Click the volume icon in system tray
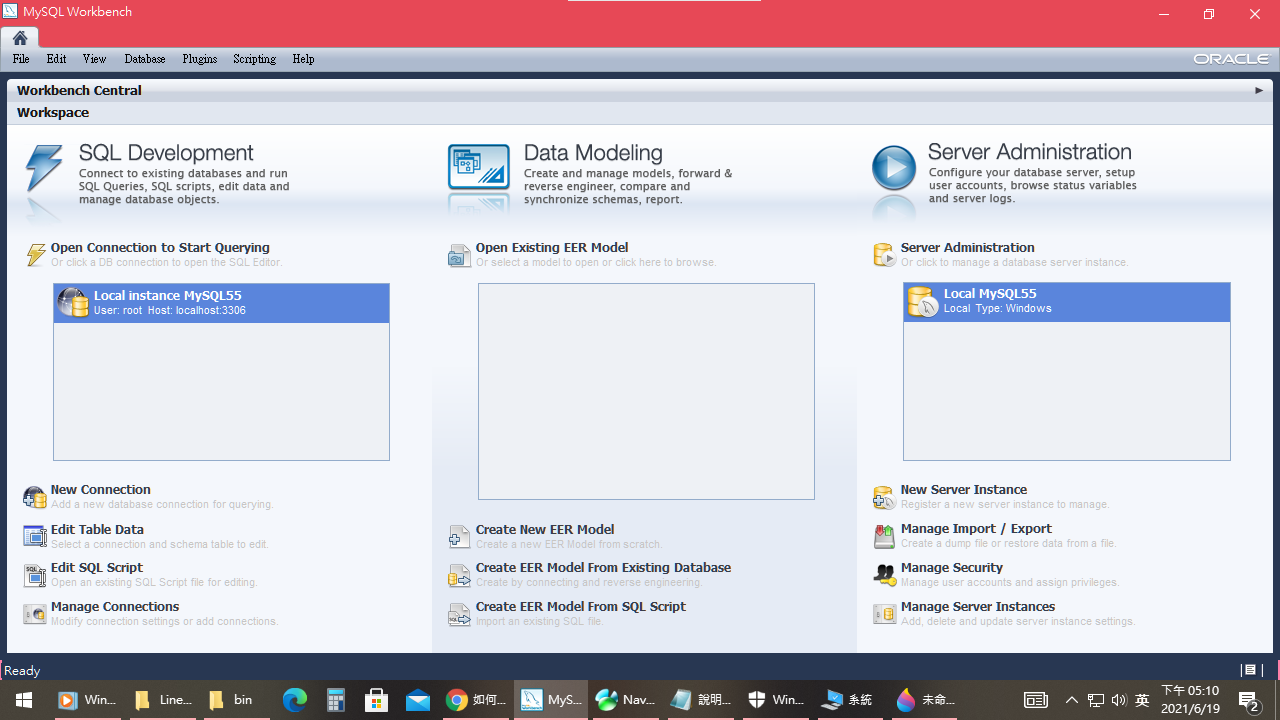The image size is (1280, 720). pos(1119,700)
